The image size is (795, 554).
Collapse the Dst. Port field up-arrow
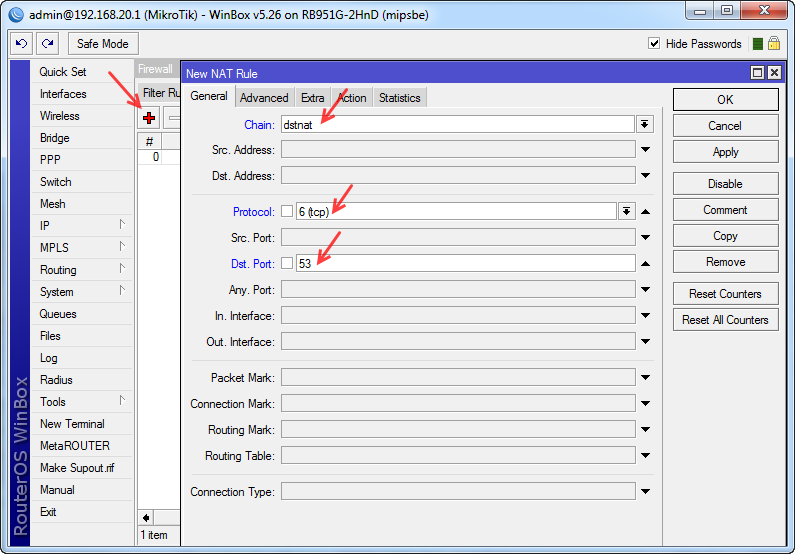(646, 264)
